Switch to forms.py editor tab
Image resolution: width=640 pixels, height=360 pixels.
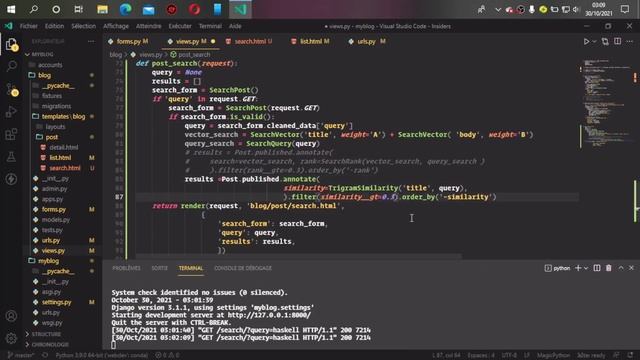[x=128, y=41]
